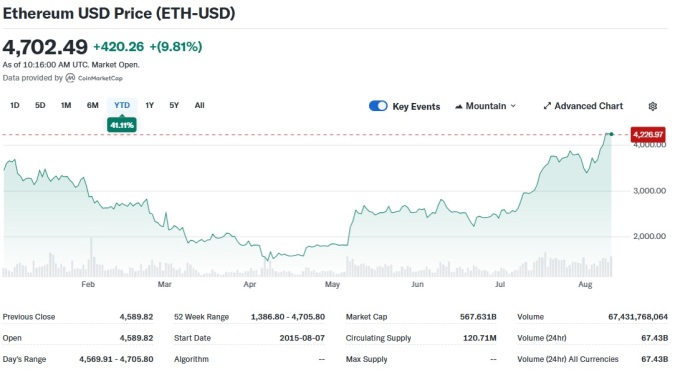The height and width of the screenshot is (375, 680).
Task: Click the green endpoint dot on chart line
Action: pyautogui.click(x=611, y=134)
